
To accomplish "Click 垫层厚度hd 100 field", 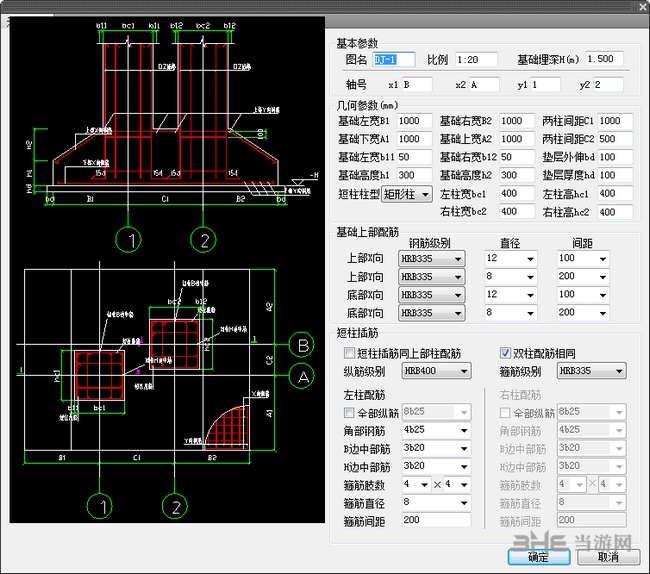I will point(615,175).
